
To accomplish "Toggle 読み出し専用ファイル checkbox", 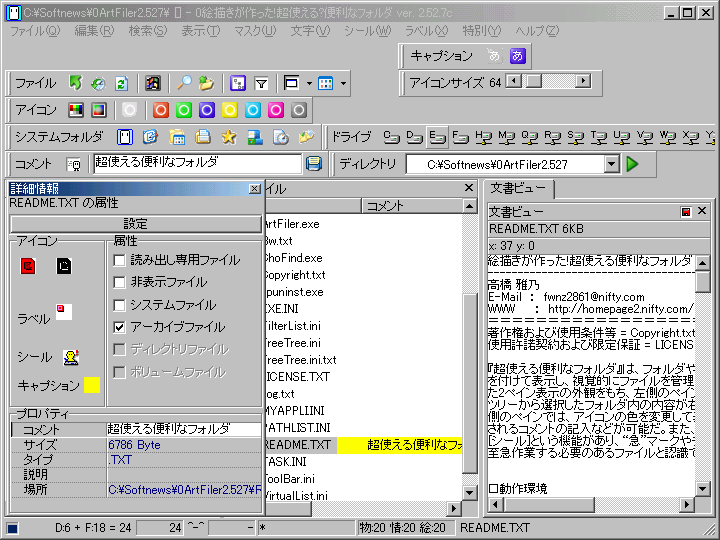I will click(119, 260).
